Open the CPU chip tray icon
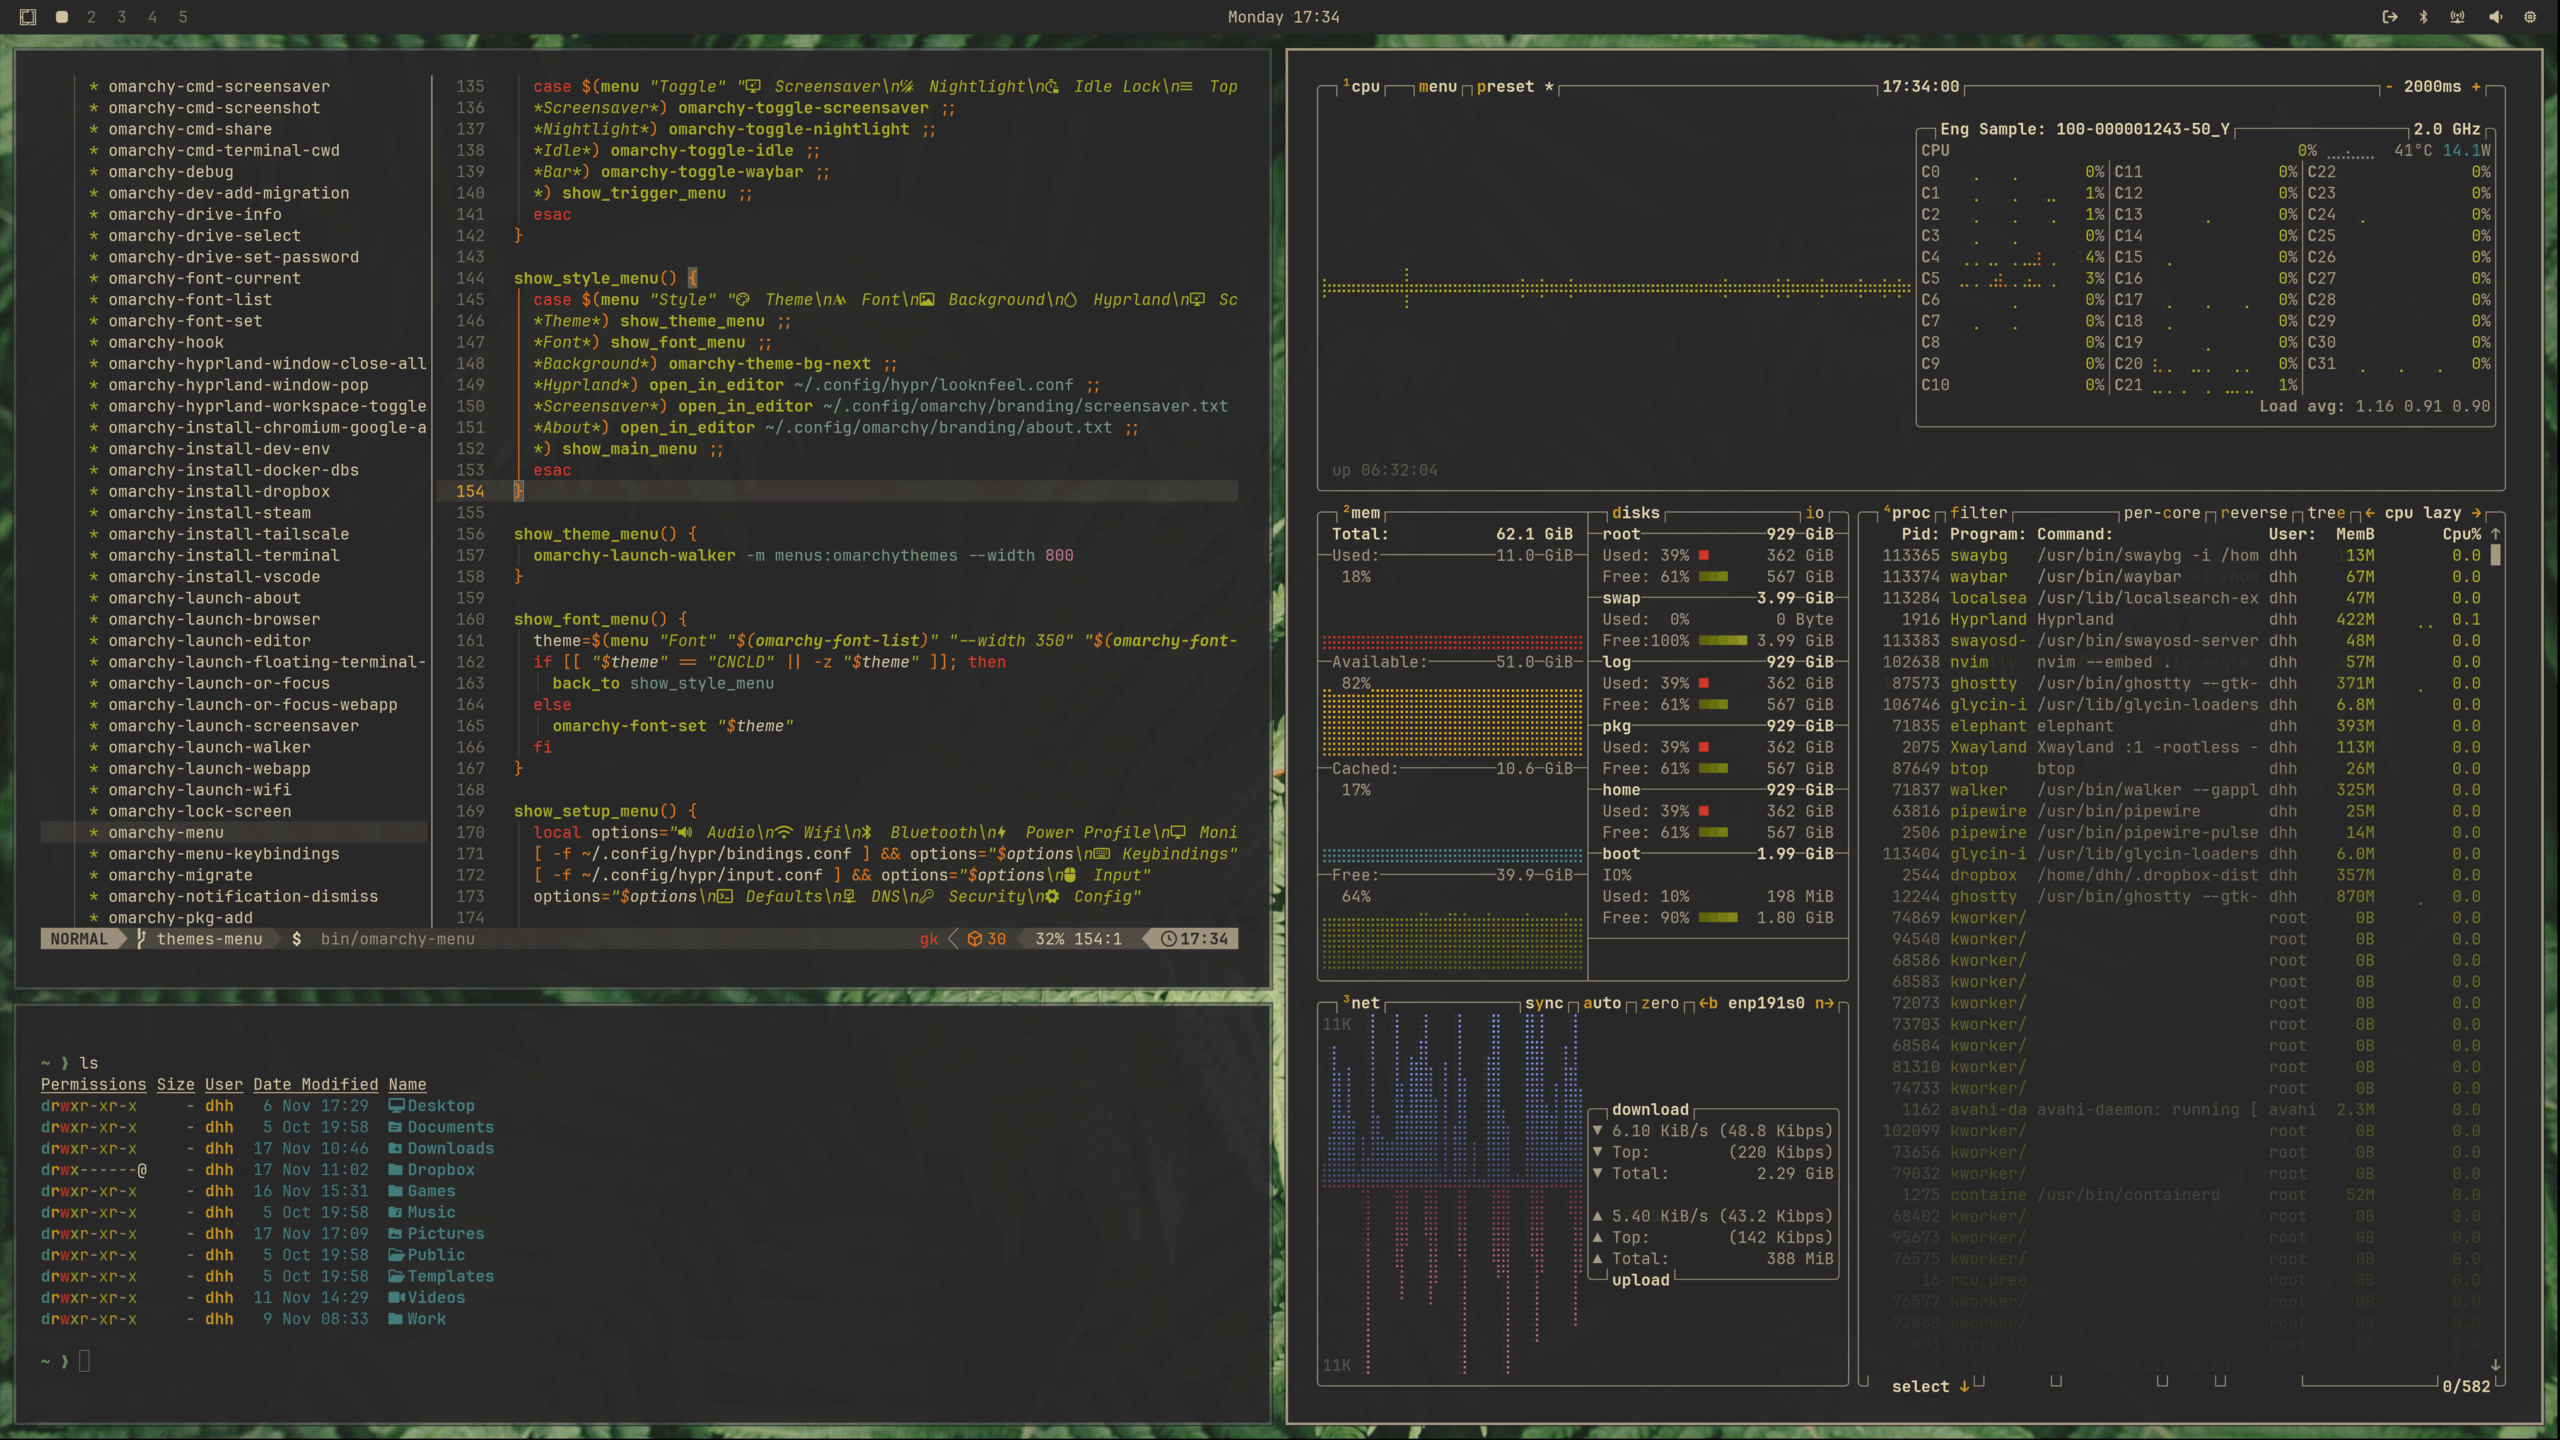 2530,17
